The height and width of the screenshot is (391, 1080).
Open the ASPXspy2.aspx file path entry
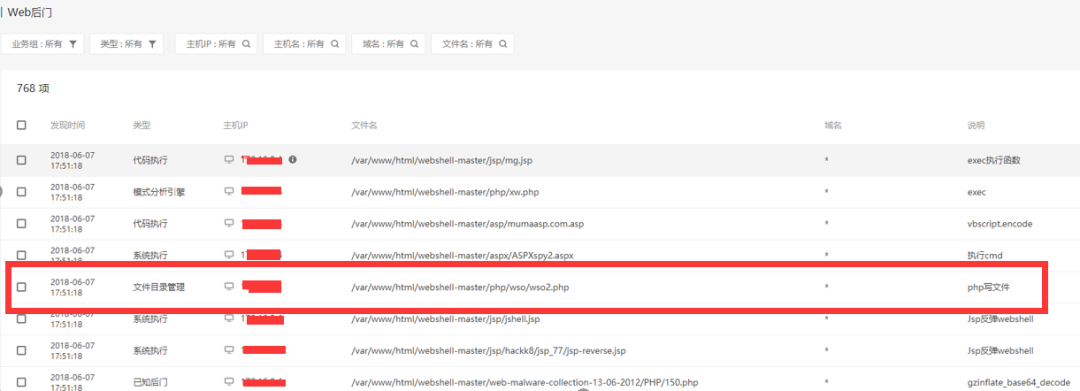(x=462, y=255)
